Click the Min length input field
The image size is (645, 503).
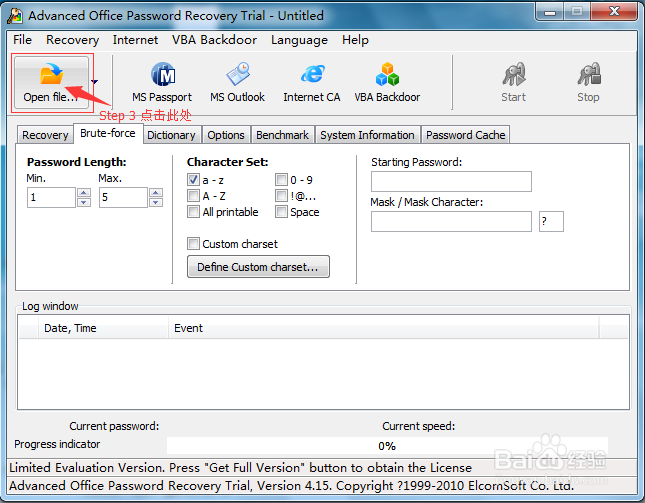point(51,197)
